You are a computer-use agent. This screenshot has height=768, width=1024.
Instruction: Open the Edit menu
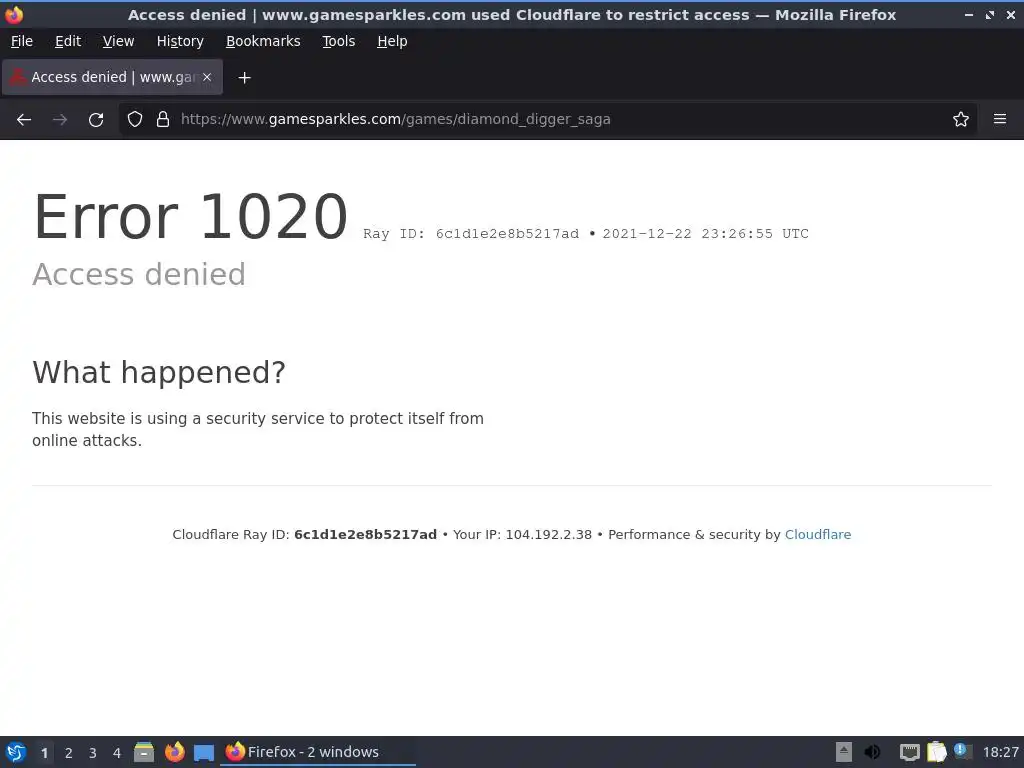pos(68,41)
